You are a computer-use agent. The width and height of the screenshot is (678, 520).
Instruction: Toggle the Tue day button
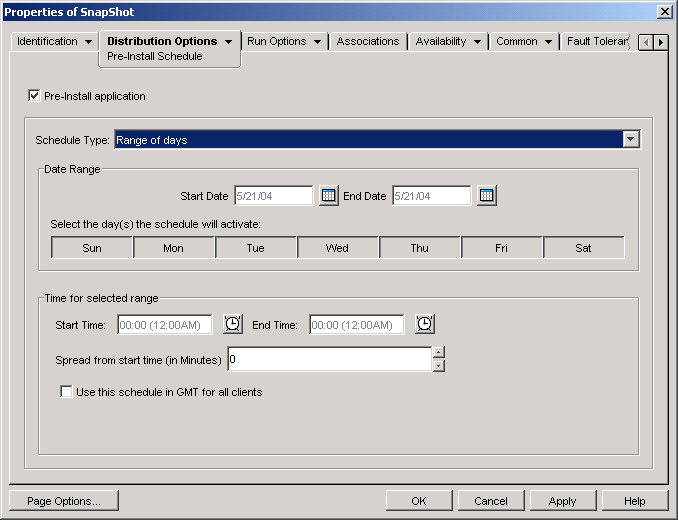[x=255, y=248]
